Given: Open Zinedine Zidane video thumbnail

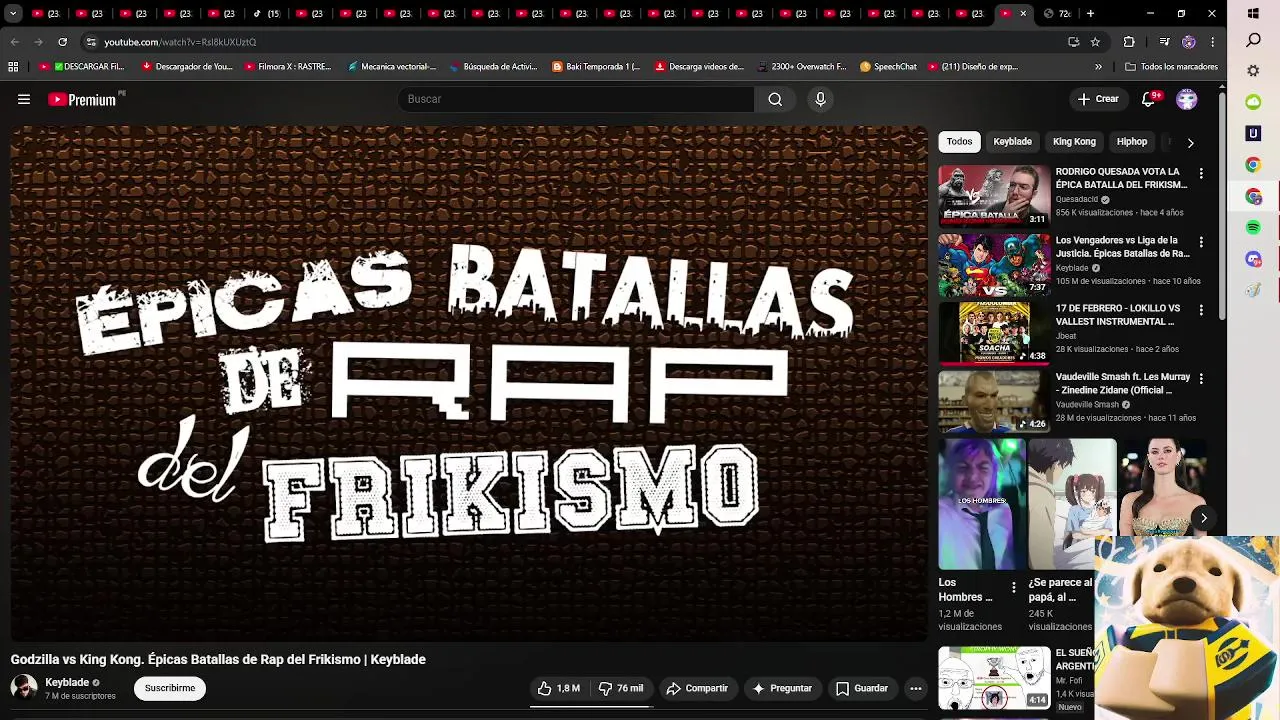Looking at the screenshot, I should pyautogui.click(x=994, y=402).
